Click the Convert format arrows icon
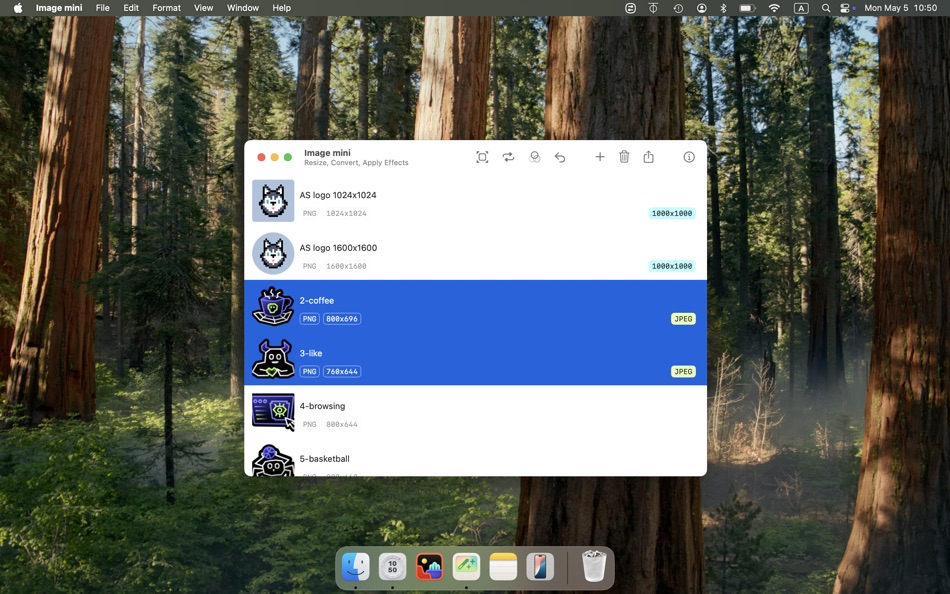This screenshot has height=594, width=950. pyautogui.click(x=508, y=157)
